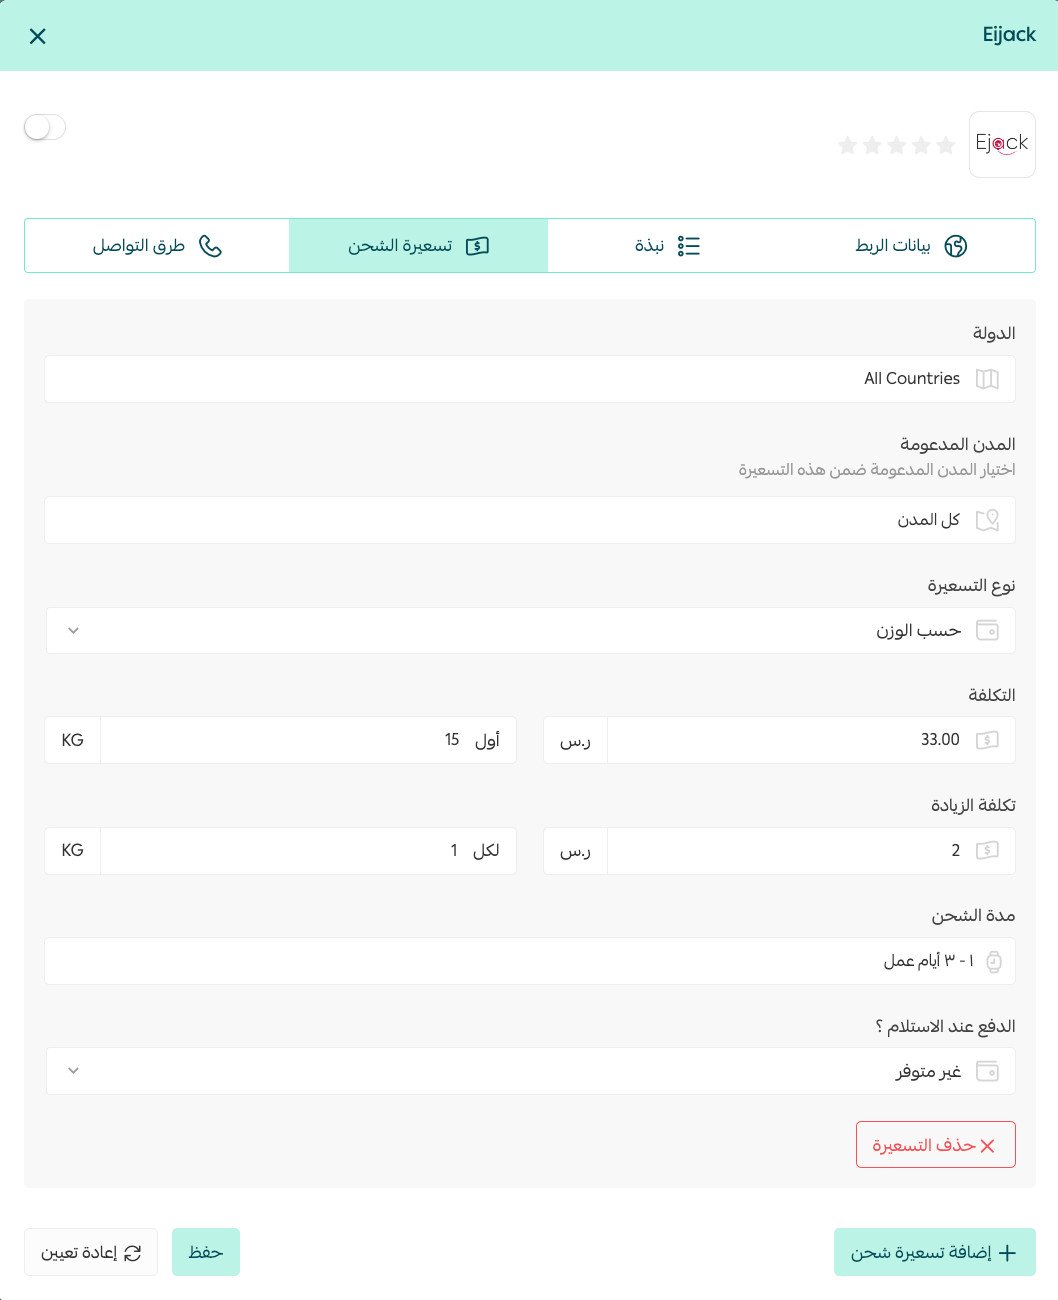Click the refresh icon on the reset button
This screenshot has height=1300, width=1058.
click(x=133, y=1253)
